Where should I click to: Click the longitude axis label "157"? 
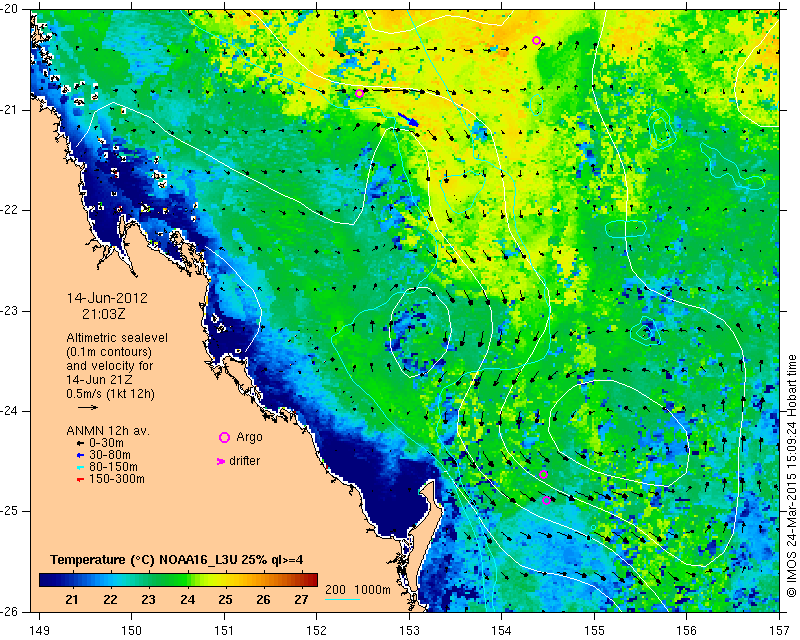779,630
